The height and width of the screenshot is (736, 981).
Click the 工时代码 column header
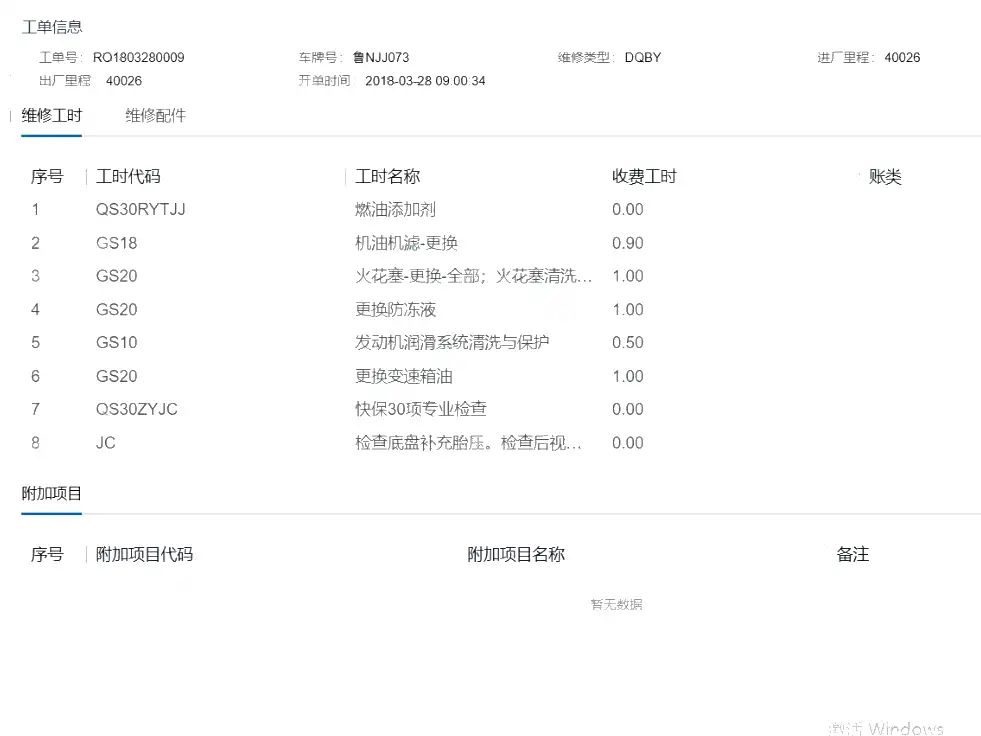coord(128,176)
